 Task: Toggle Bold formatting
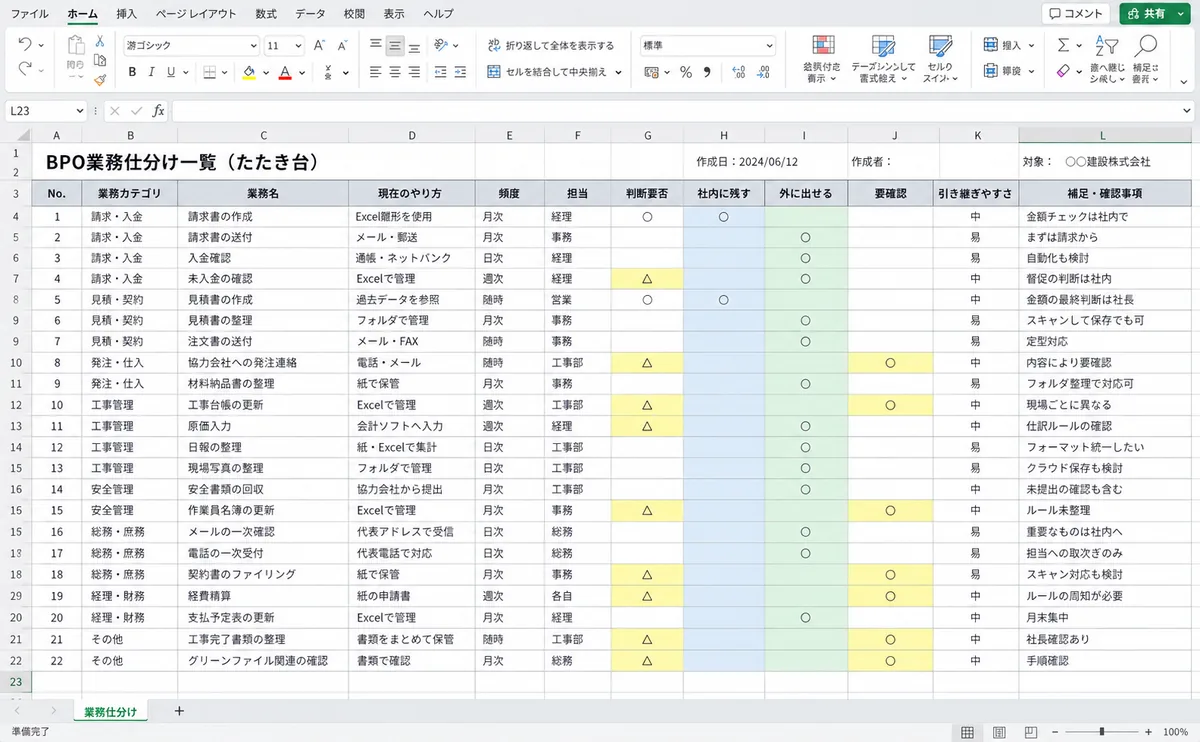coord(132,72)
